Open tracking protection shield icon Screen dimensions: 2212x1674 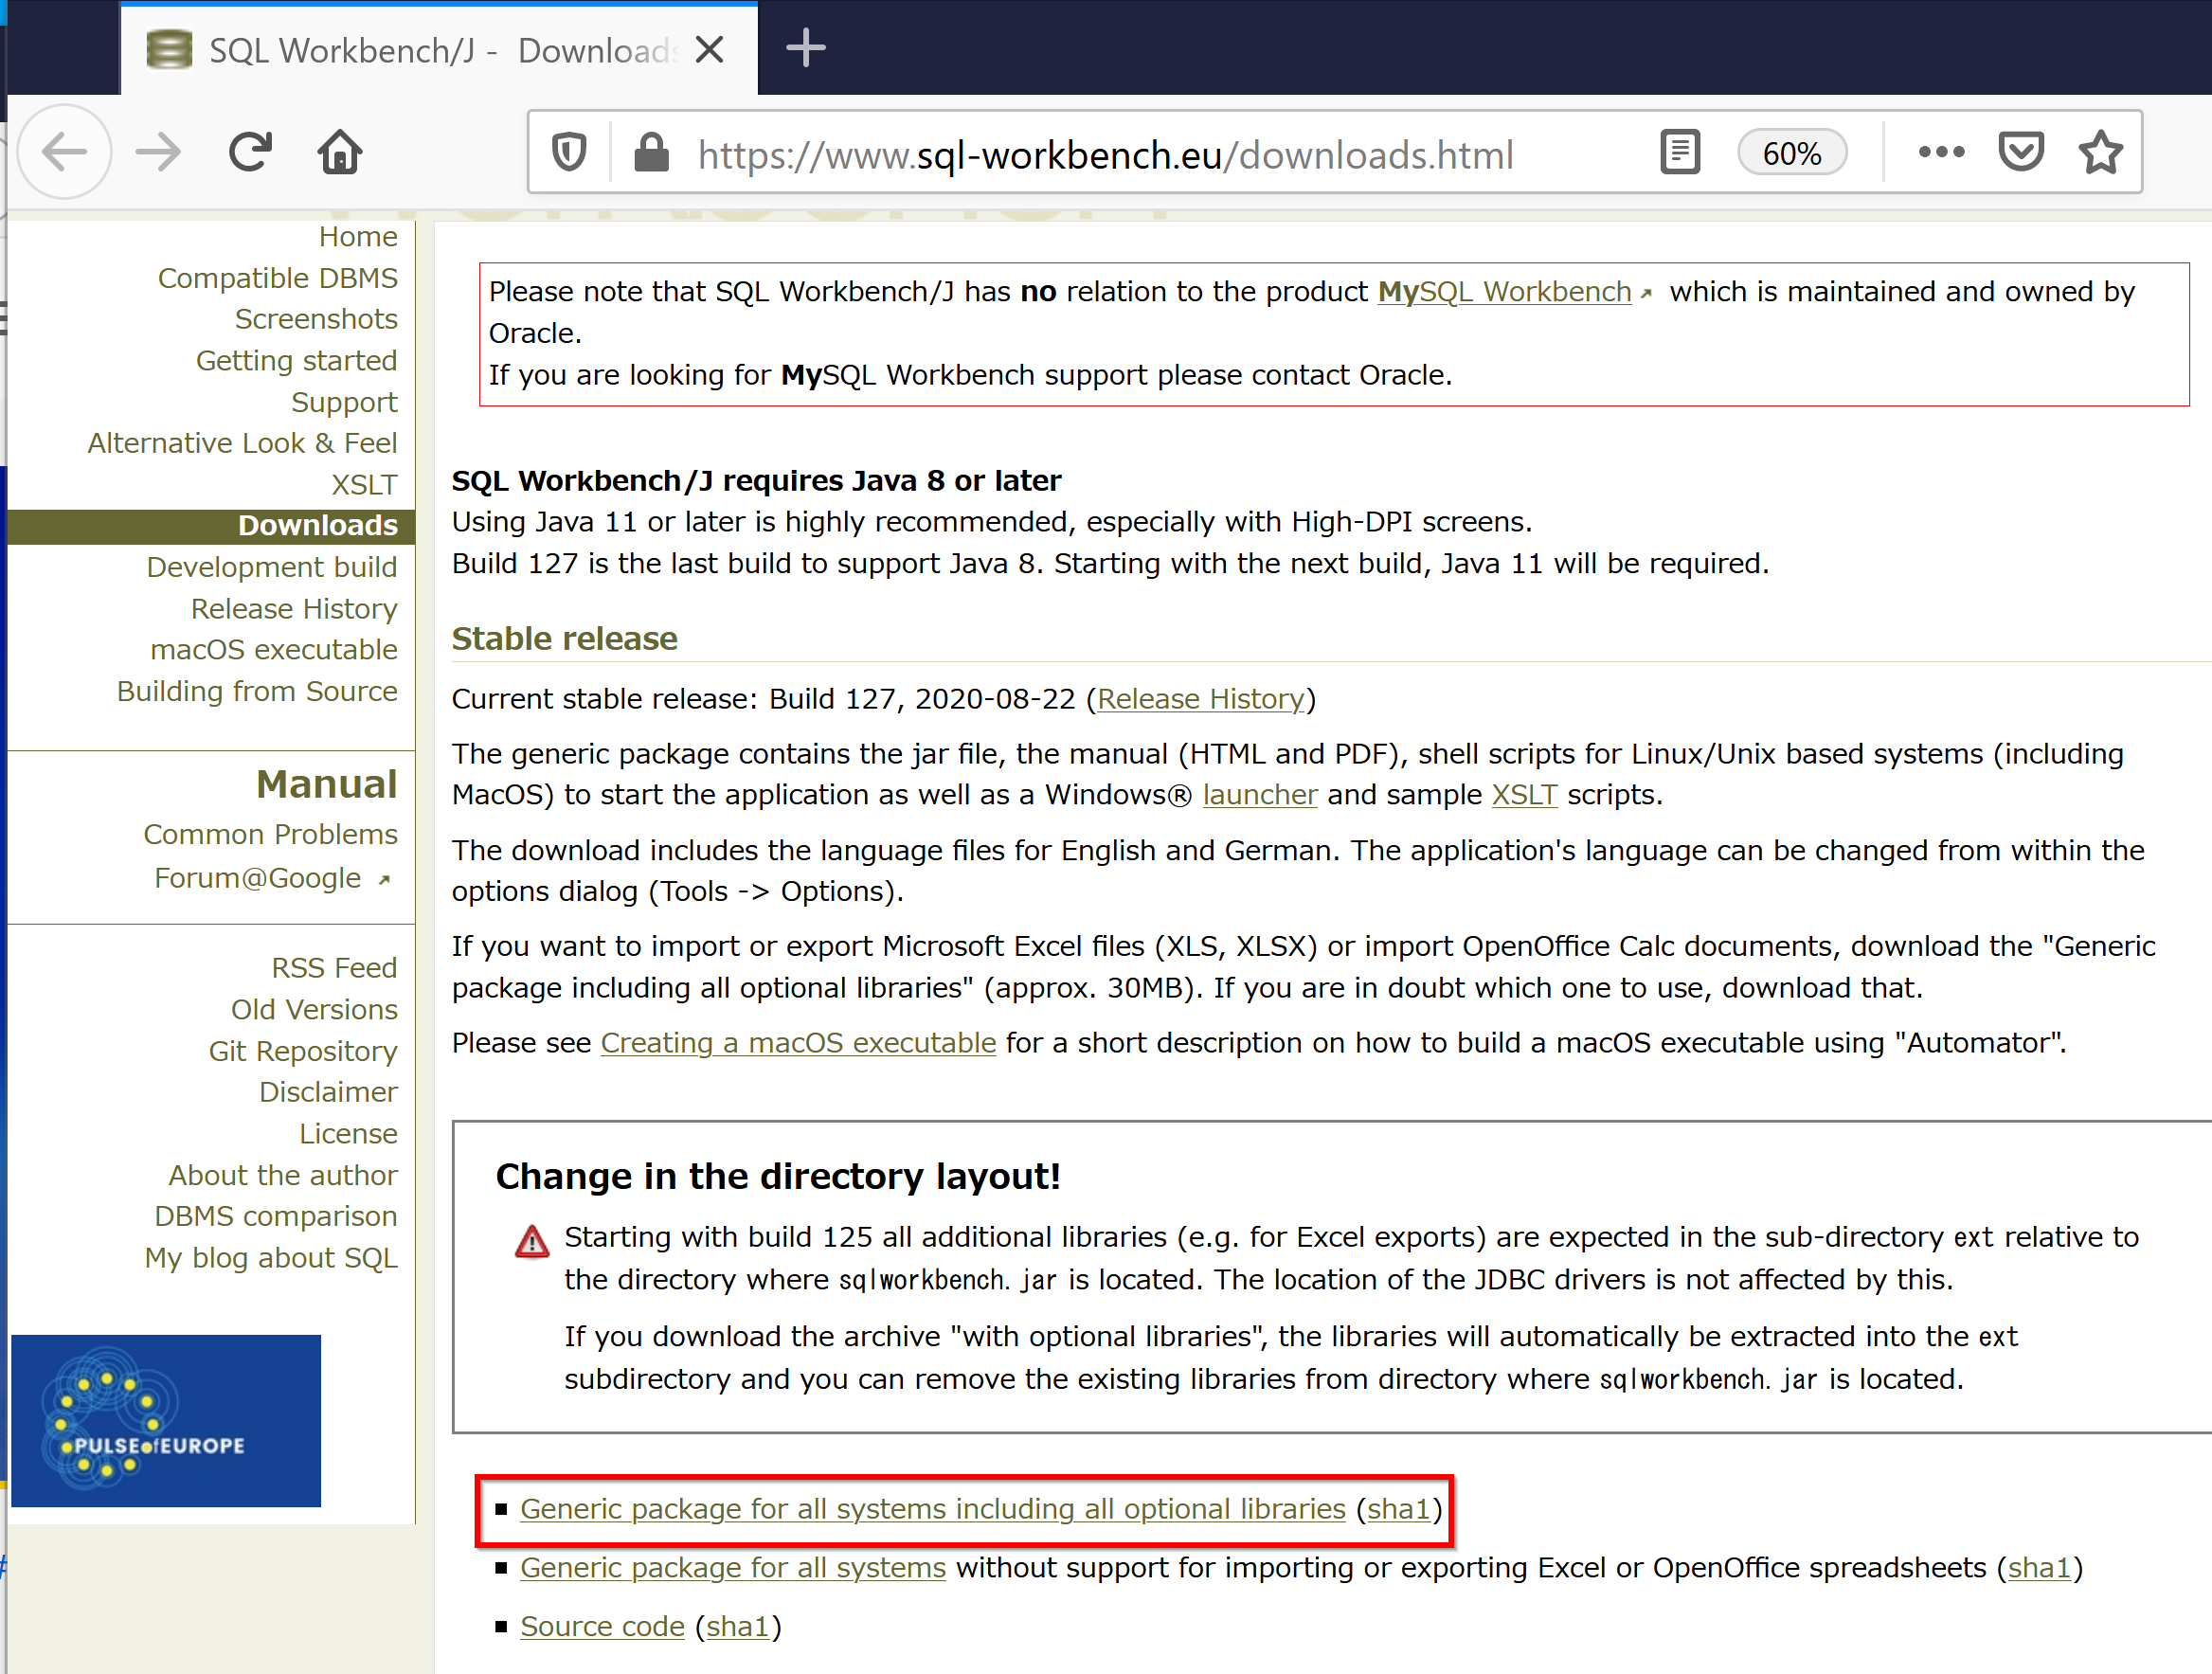pyautogui.click(x=569, y=153)
